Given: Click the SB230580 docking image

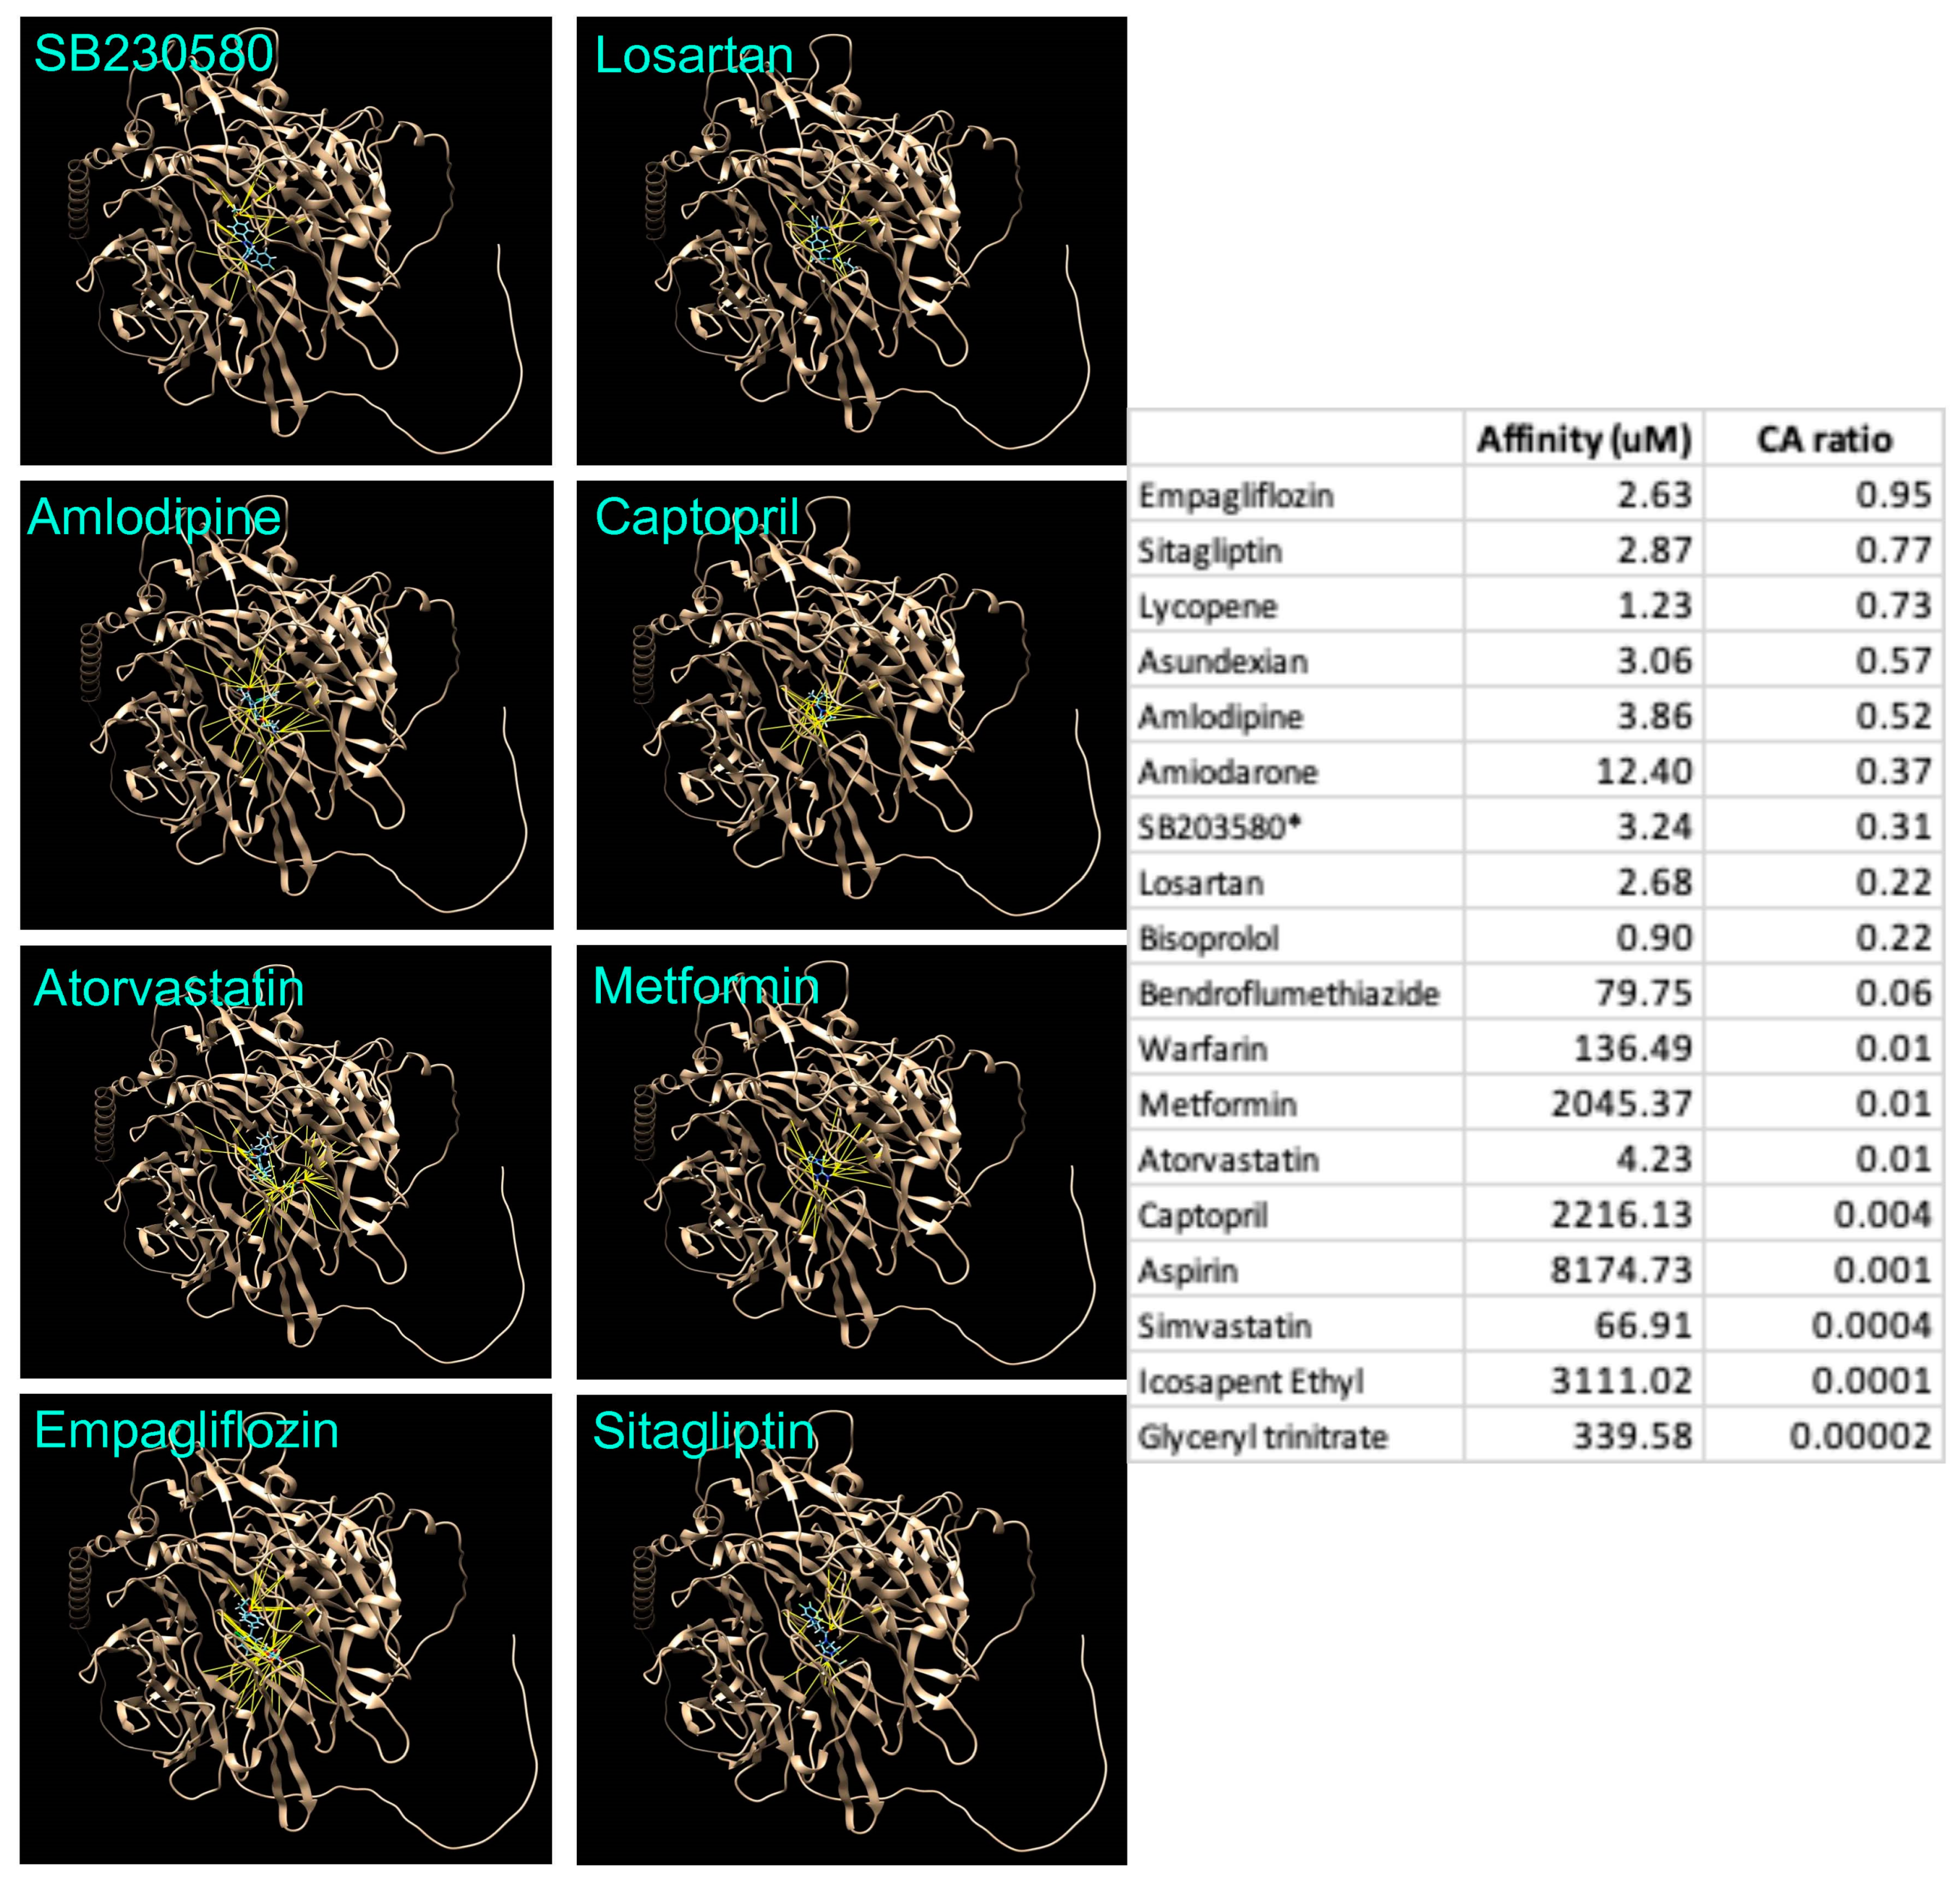Looking at the screenshot, I should (285, 240).
